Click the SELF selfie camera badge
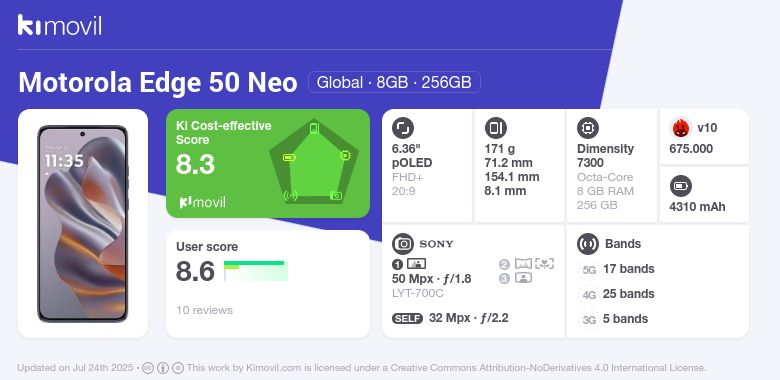The image size is (780, 380). (x=407, y=318)
